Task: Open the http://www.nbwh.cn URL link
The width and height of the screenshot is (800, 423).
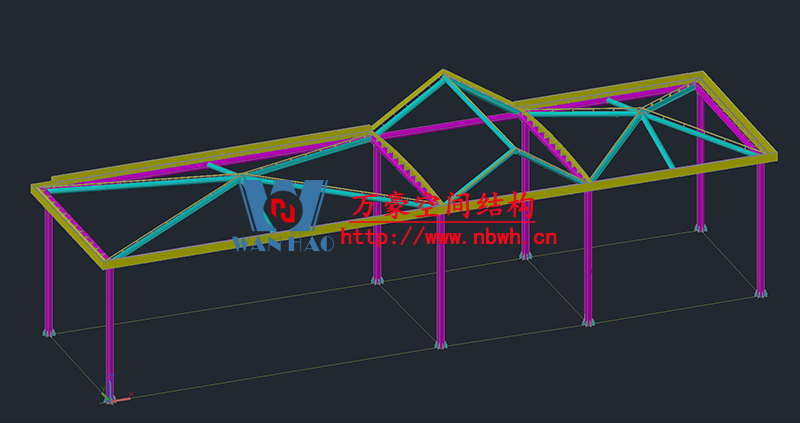Action: click(x=448, y=238)
